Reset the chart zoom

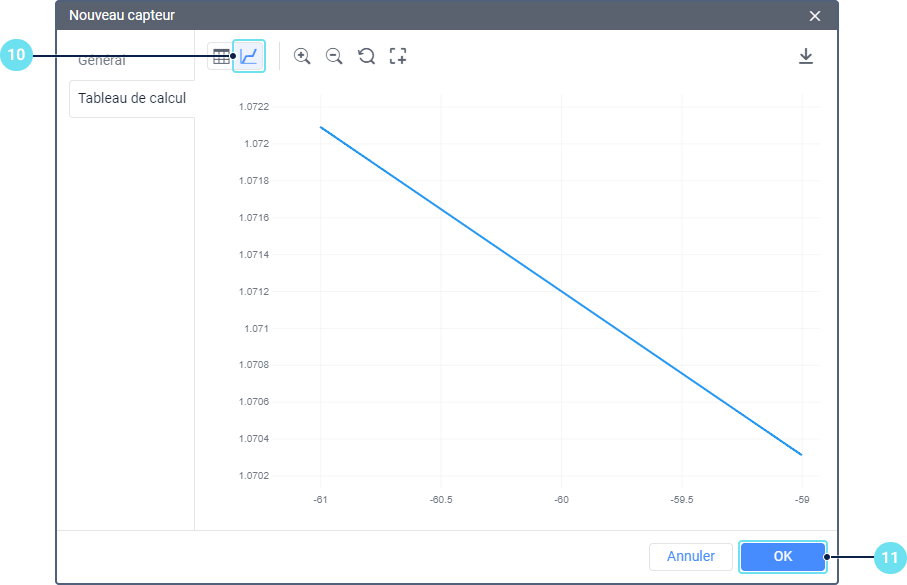point(366,56)
